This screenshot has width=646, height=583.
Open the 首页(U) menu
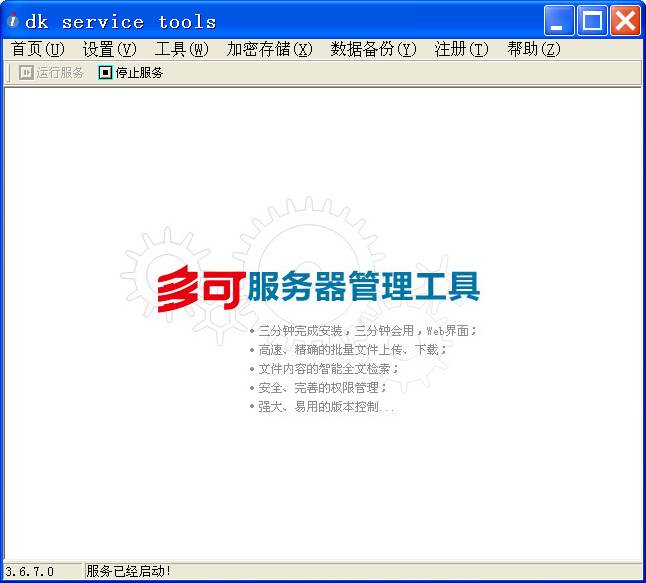pyautogui.click(x=37, y=49)
